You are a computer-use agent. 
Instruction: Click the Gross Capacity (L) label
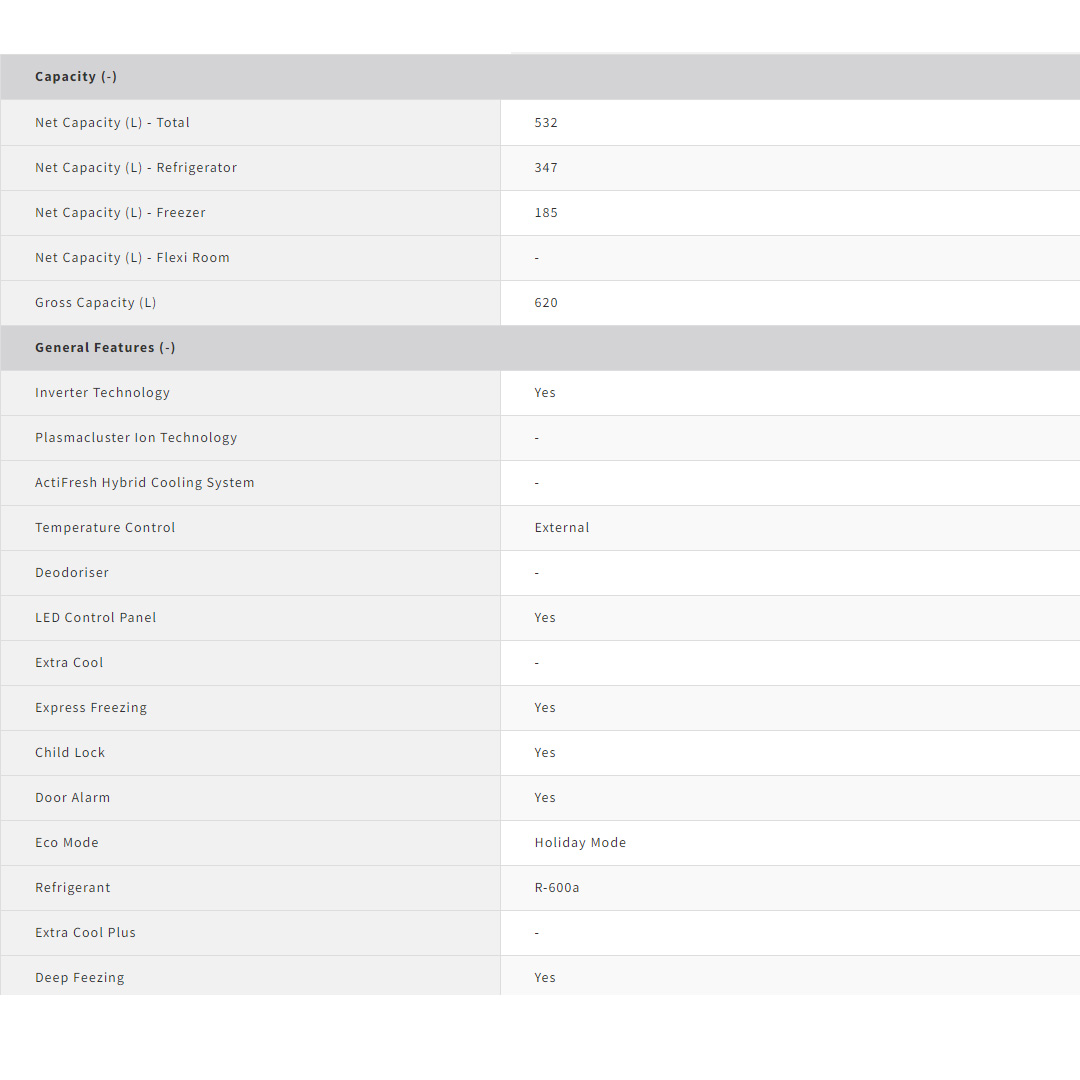pos(96,303)
